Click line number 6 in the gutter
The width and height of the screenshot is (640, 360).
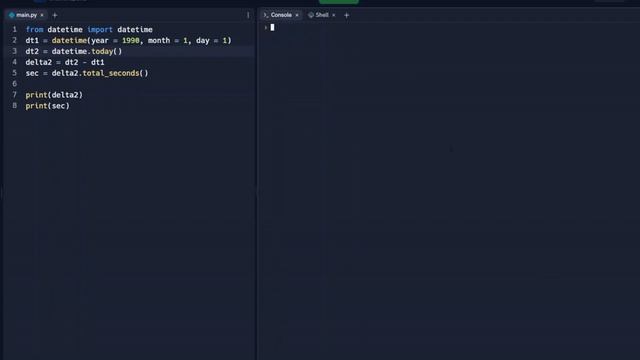point(15,84)
